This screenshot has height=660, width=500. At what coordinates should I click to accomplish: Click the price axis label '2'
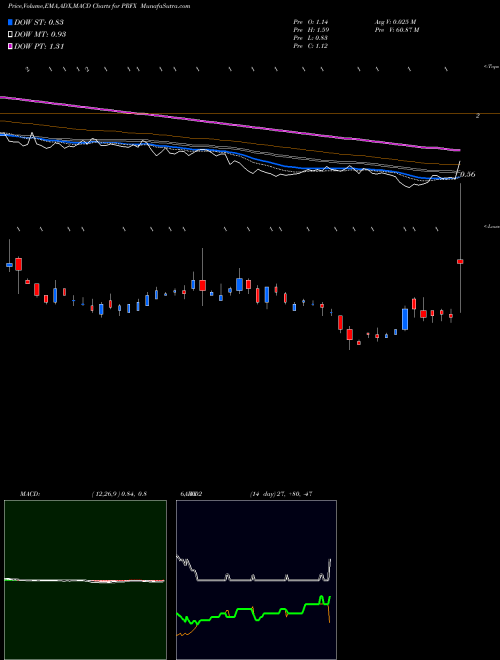[477, 116]
